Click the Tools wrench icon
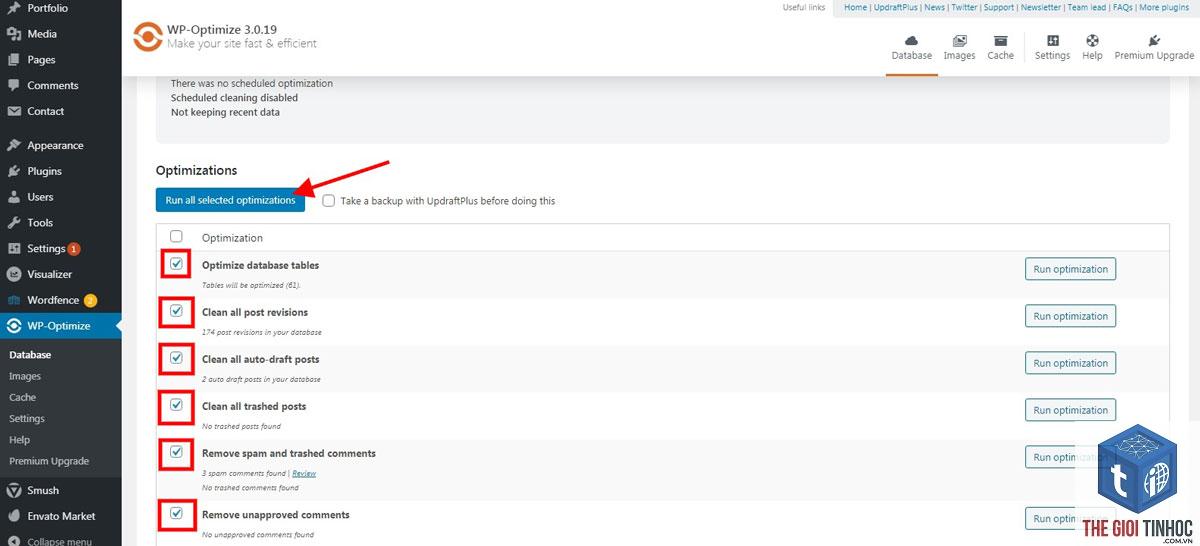The width and height of the screenshot is (1200, 546). (14, 223)
